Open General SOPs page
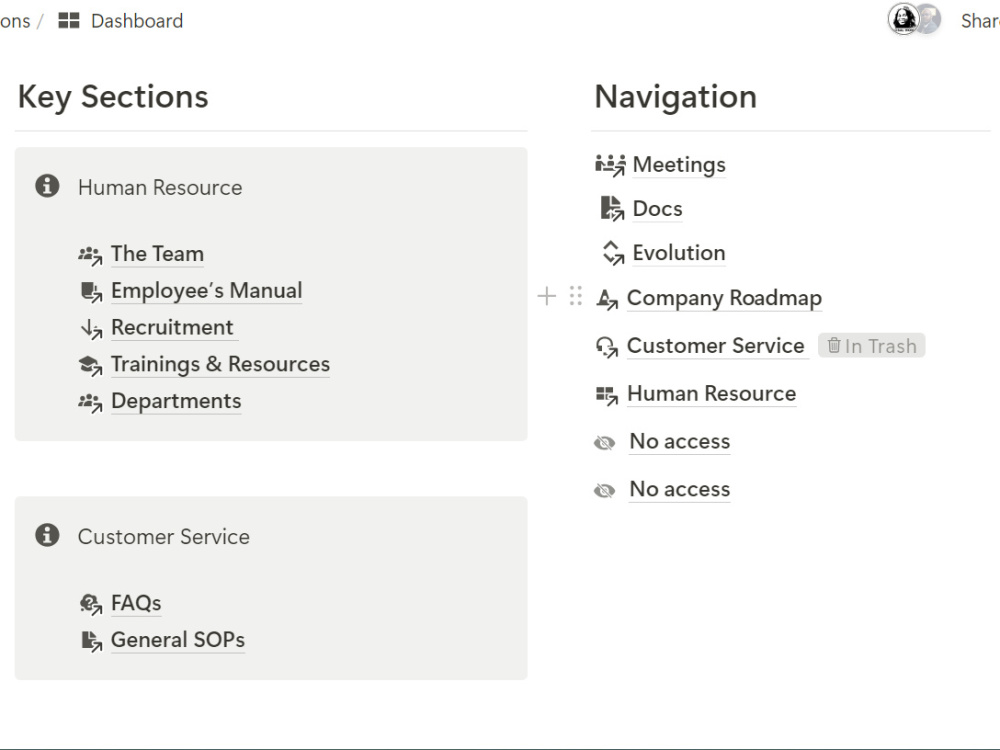Image resolution: width=1000 pixels, height=750 pixels. [x=178, y=640]
